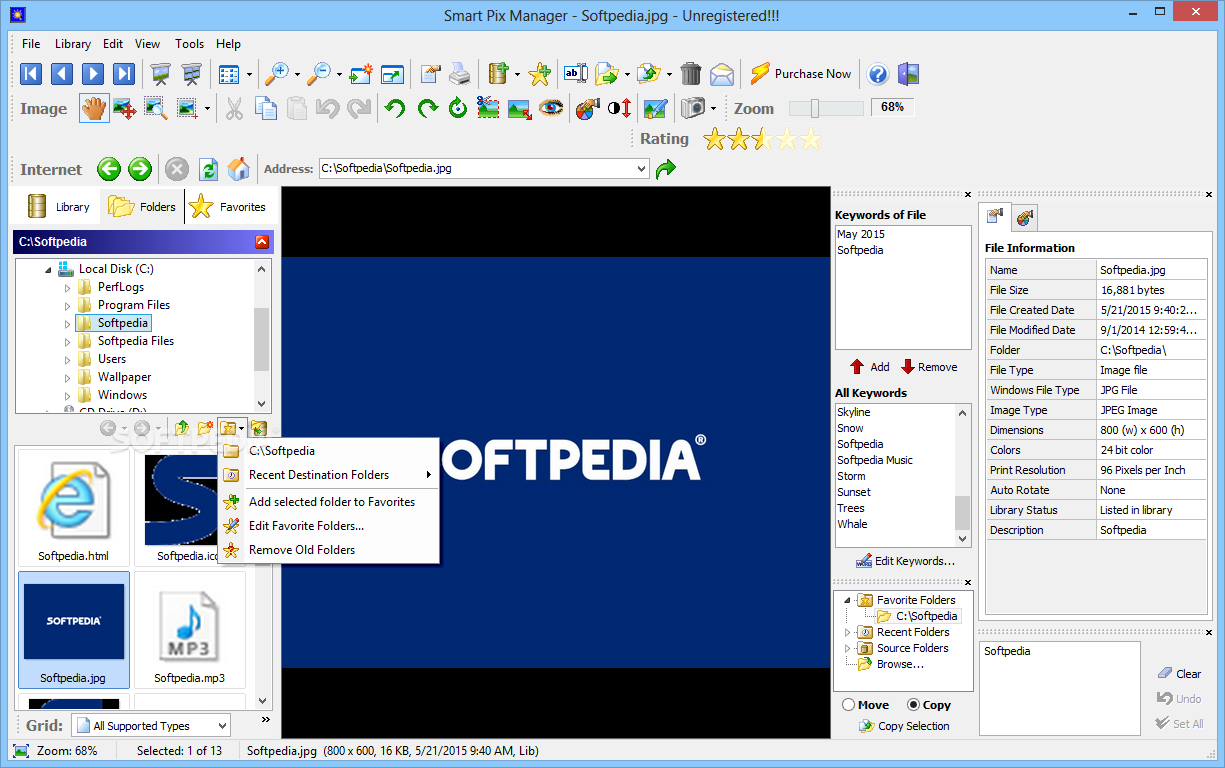
Task: Choose Add selected folder to Favorites
Action: [x=329, y=502]
